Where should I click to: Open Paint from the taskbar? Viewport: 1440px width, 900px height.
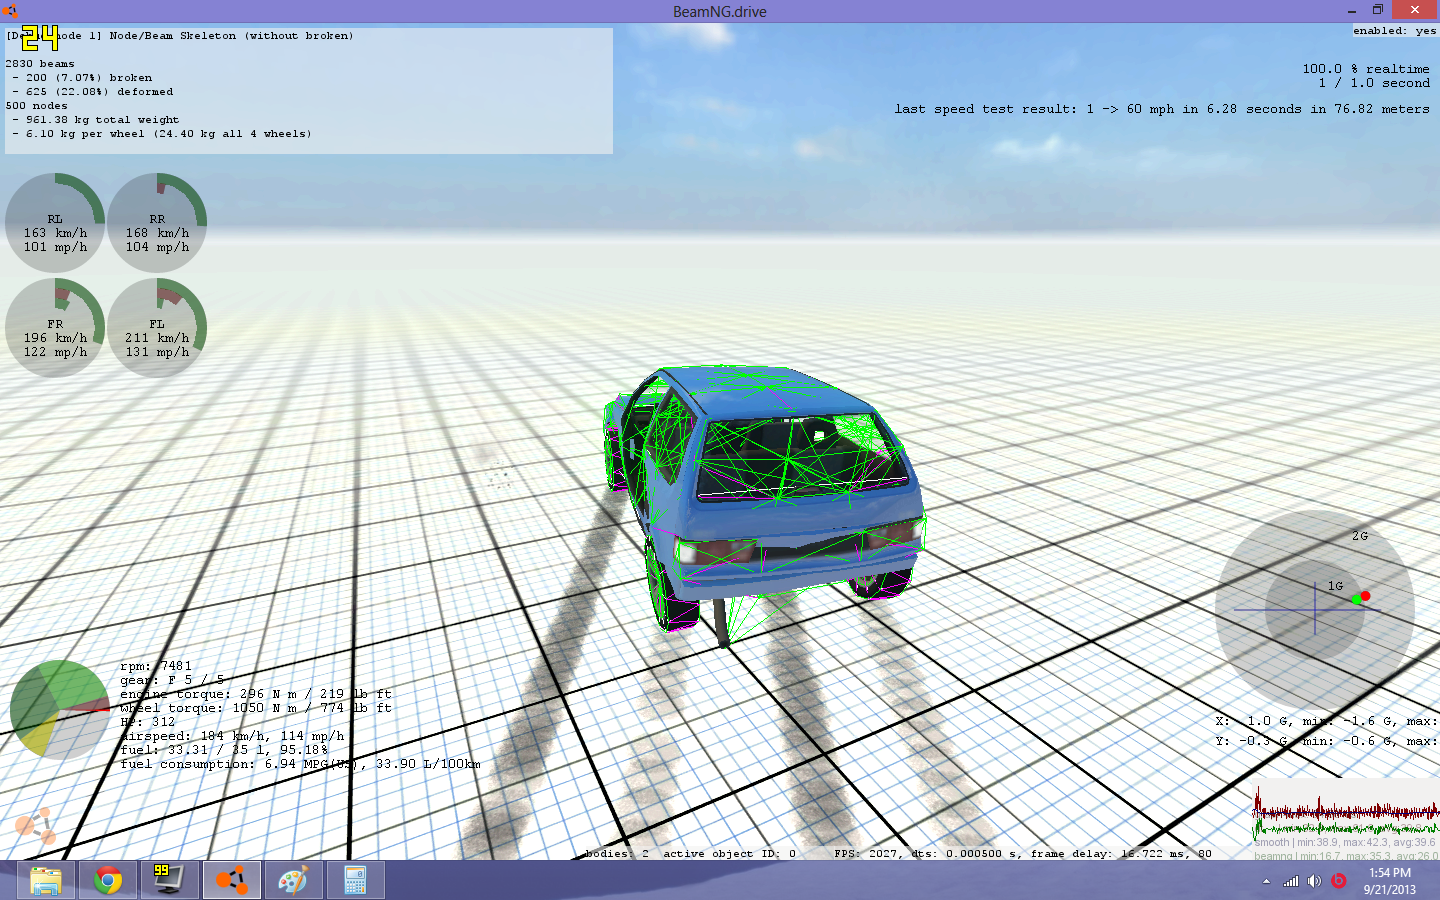point(292,881)
